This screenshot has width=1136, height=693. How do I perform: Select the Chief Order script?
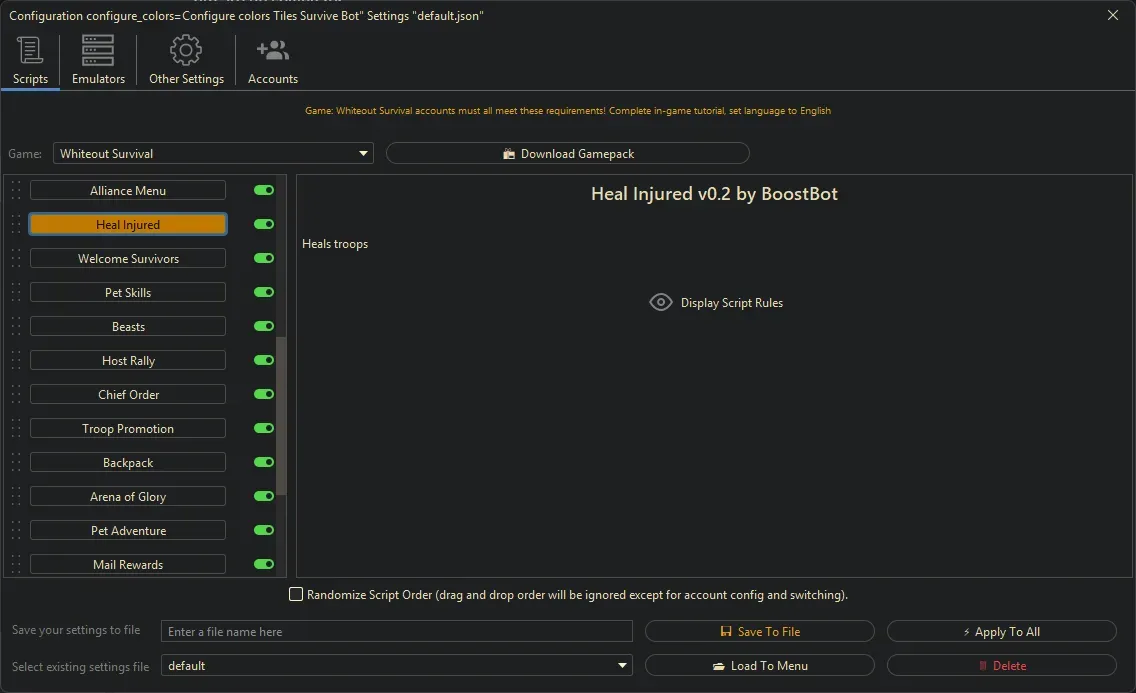point(128,395)
